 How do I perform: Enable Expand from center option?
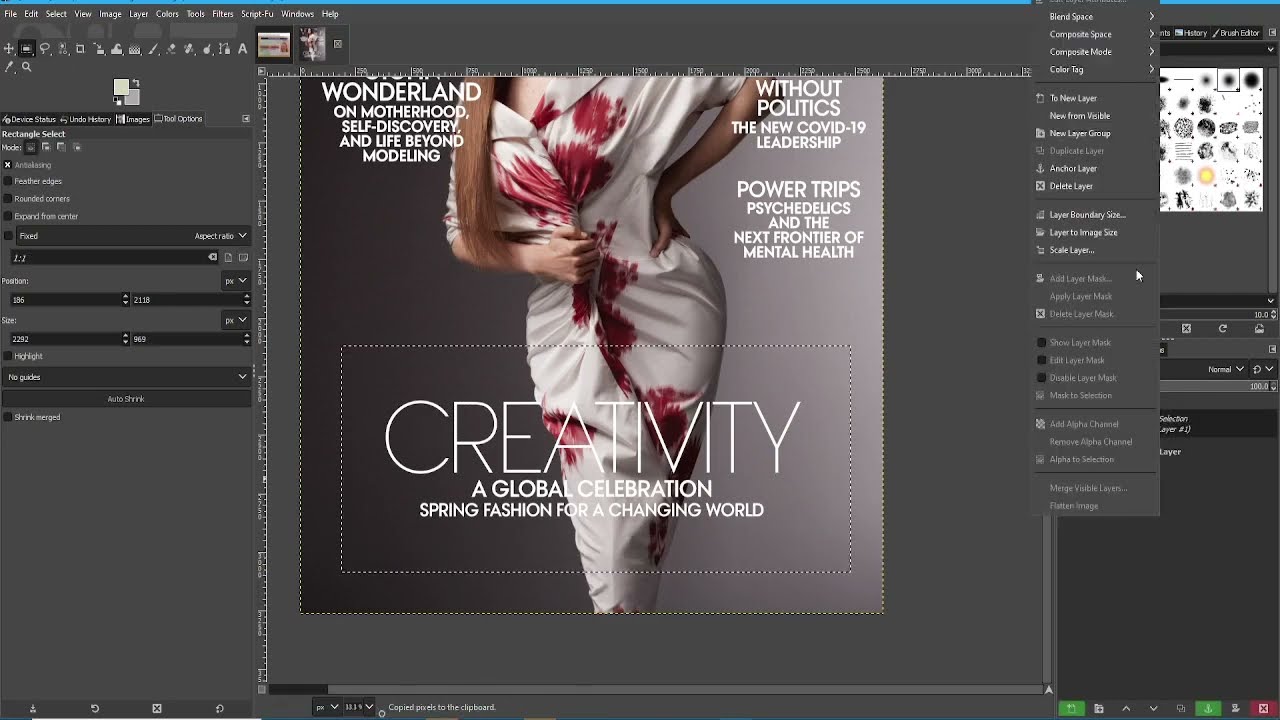coord(8,216)
